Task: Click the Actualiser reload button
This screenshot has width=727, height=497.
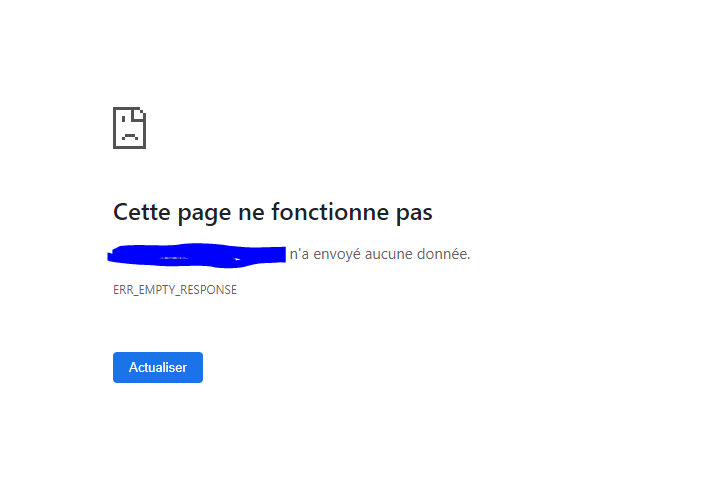Action: 158,367
